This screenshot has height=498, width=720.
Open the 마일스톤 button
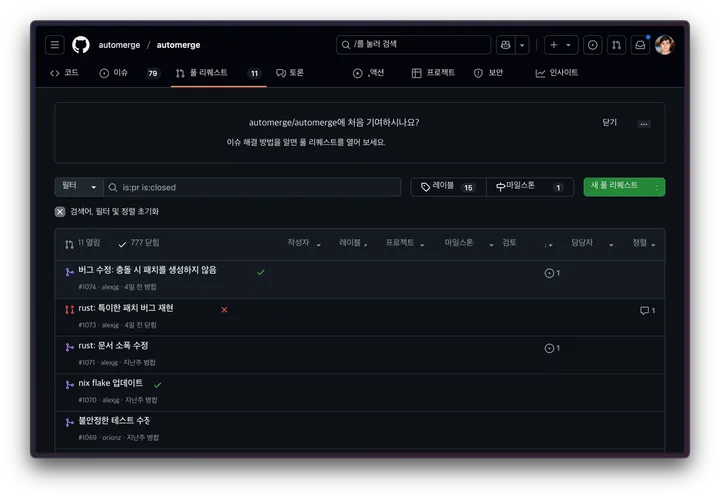530,187
